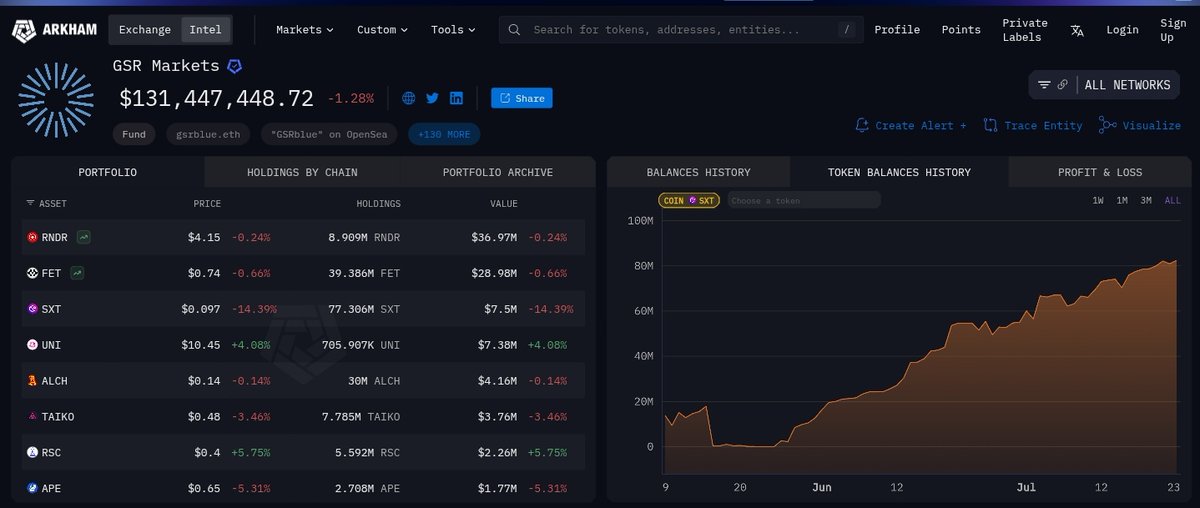Open the Portfolio tab
This screenshot has height=508, width=1200.
pos(108,172)
